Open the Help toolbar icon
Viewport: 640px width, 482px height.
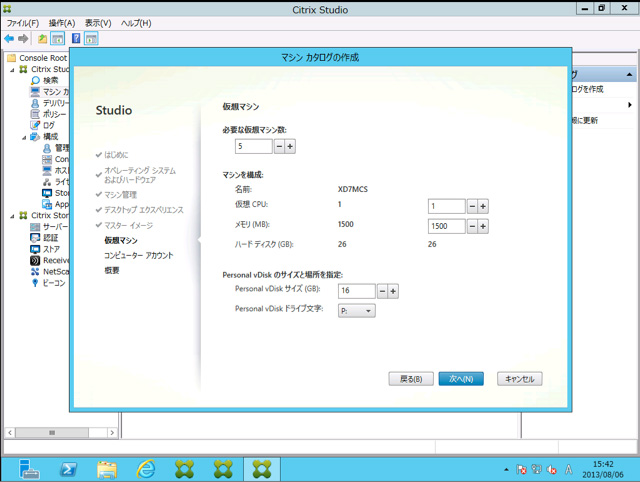click(76, 39)
